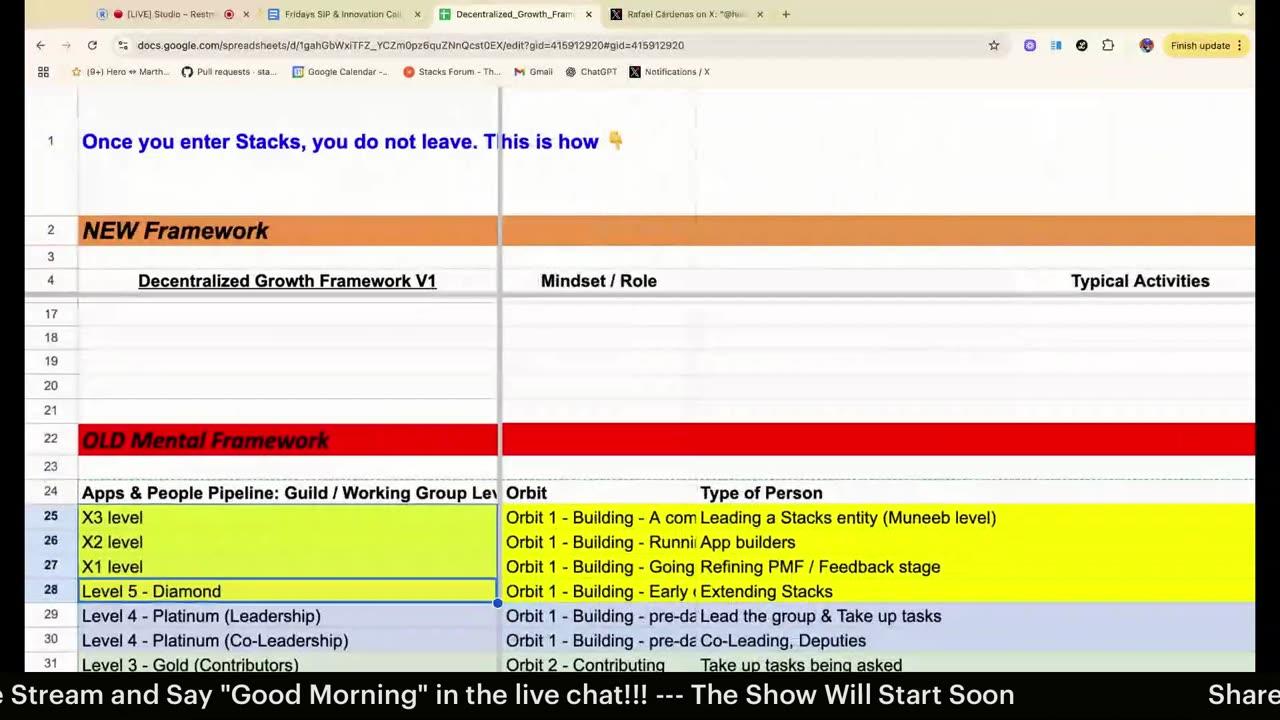Select the Decentralized Growth Framework V1 cell
Image resolution: width=1280 pixels, height=720 pixels.
pos(288,281)
